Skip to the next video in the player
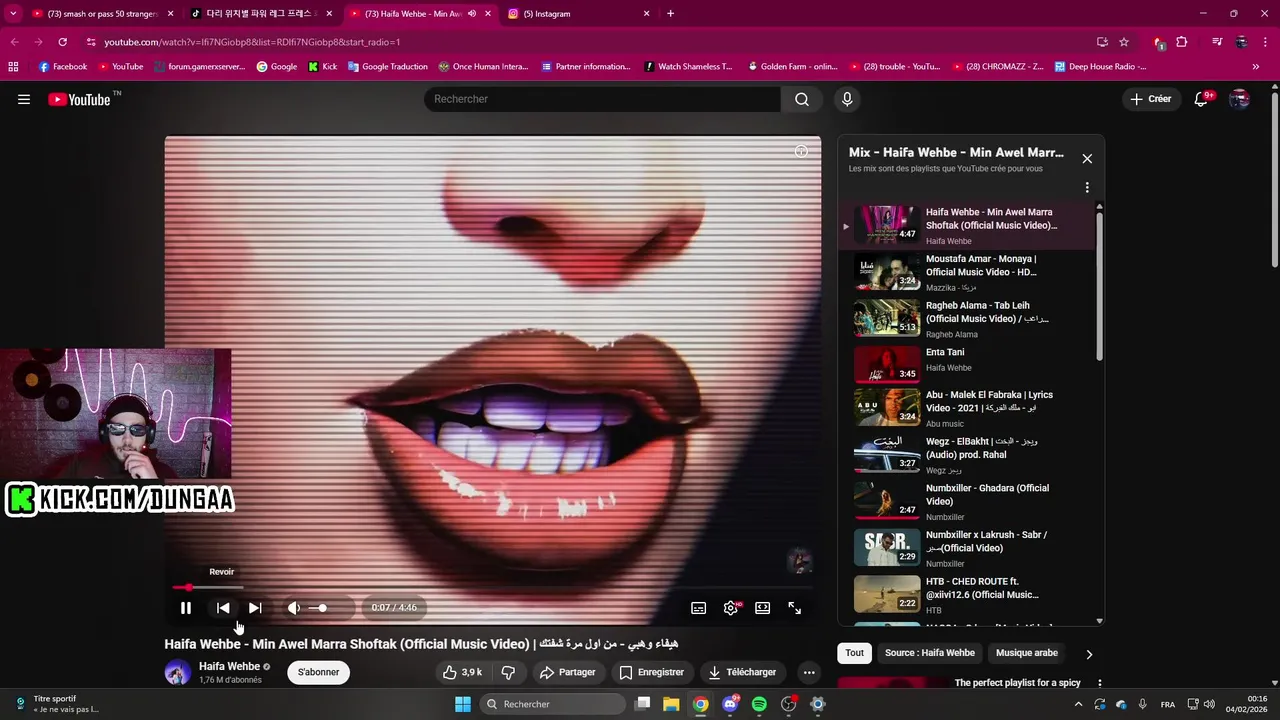 point(255,607)
